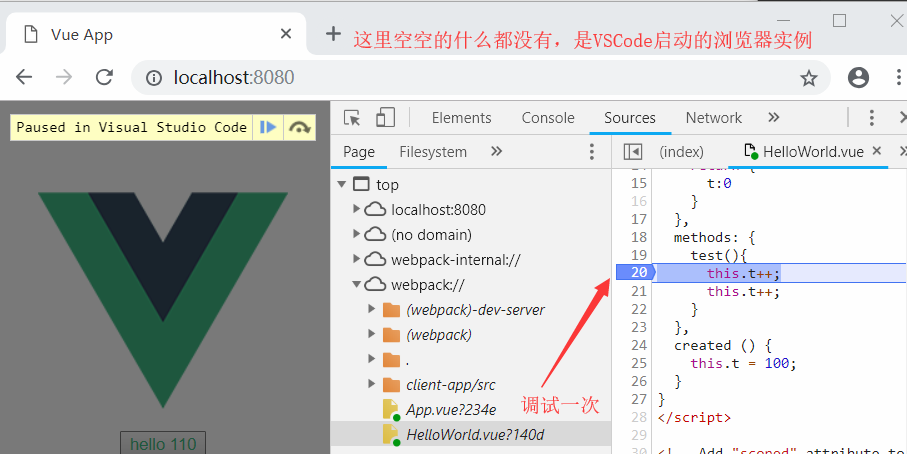Switch to the (index) file tab

(x=681, y=152)
